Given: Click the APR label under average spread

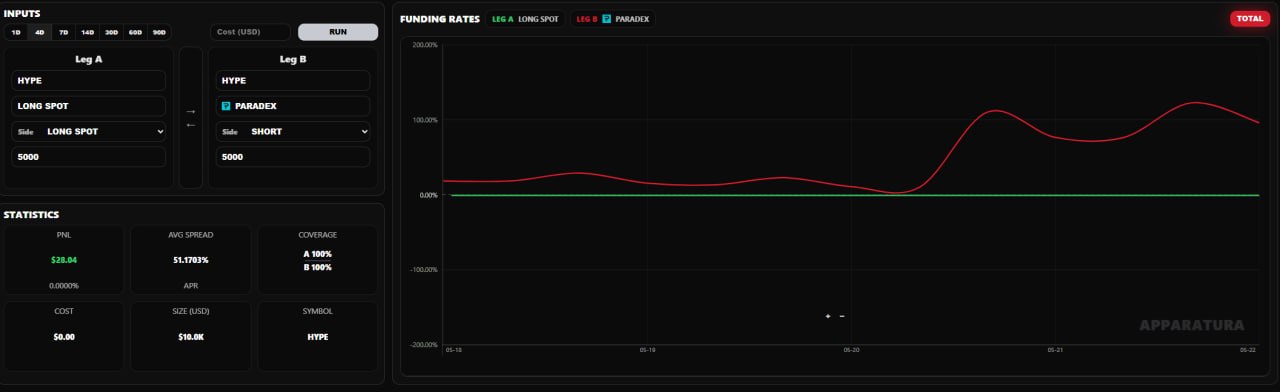Looking at the screenshot, I should (191, 285).
